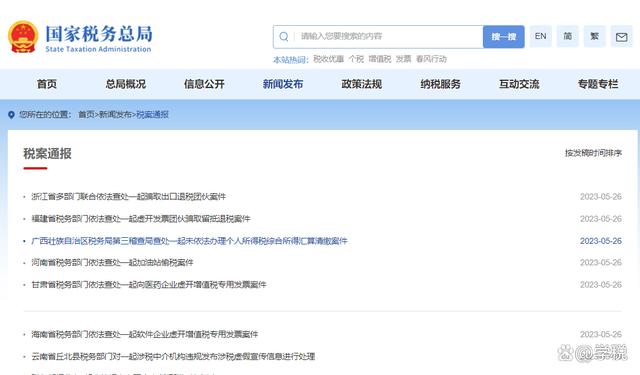The width and height of the screenshot is (640, 375).
Task: Sort by 按发稿时间排序
Action: coord(593,153)
